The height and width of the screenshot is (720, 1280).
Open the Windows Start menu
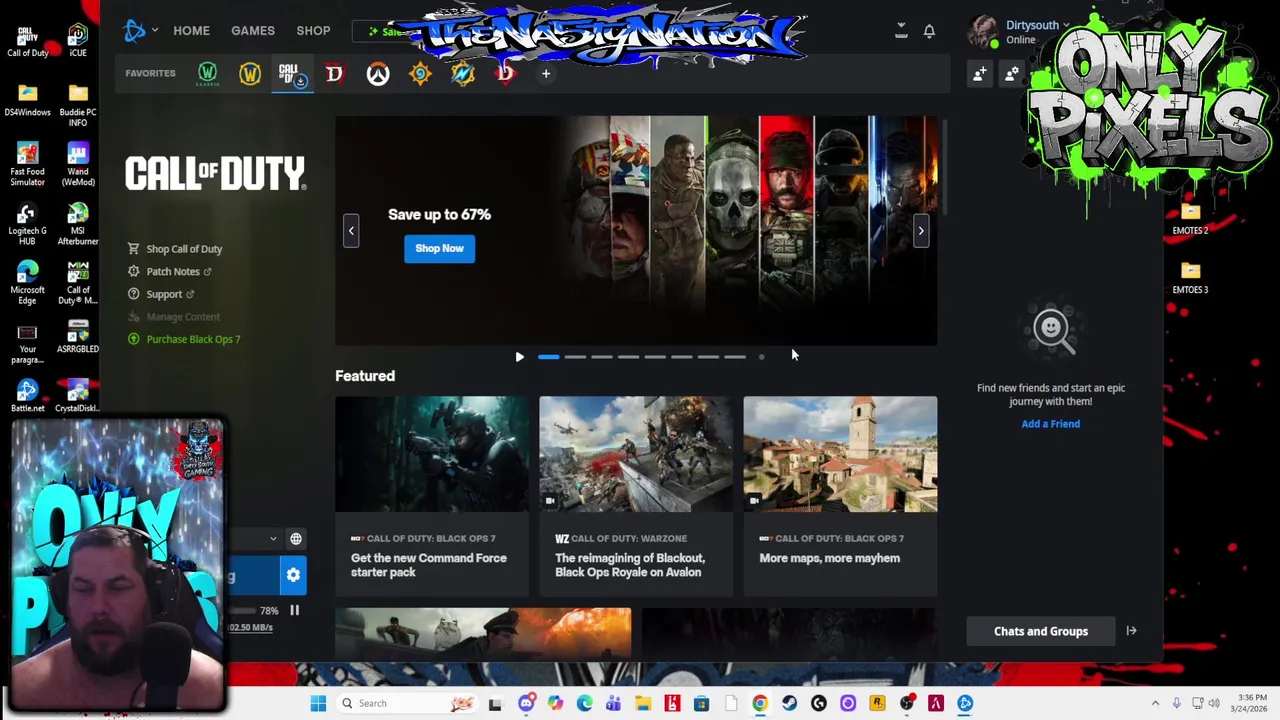[x=318, y=703]
